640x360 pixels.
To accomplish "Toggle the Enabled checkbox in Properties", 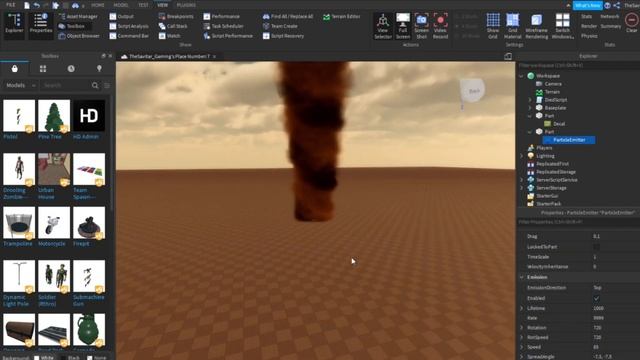I will tap(596, 298).
